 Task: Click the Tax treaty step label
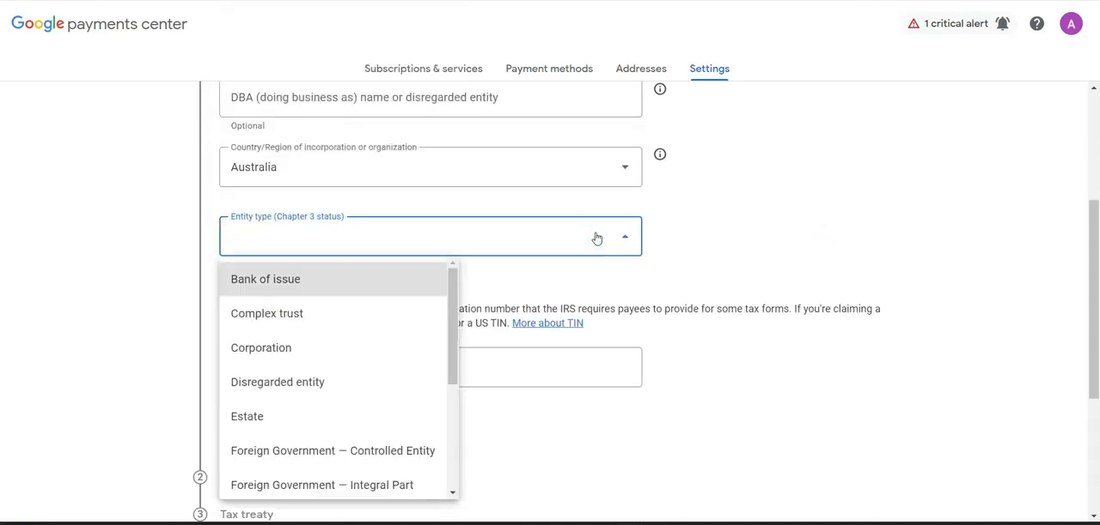[x=247, y=514]
